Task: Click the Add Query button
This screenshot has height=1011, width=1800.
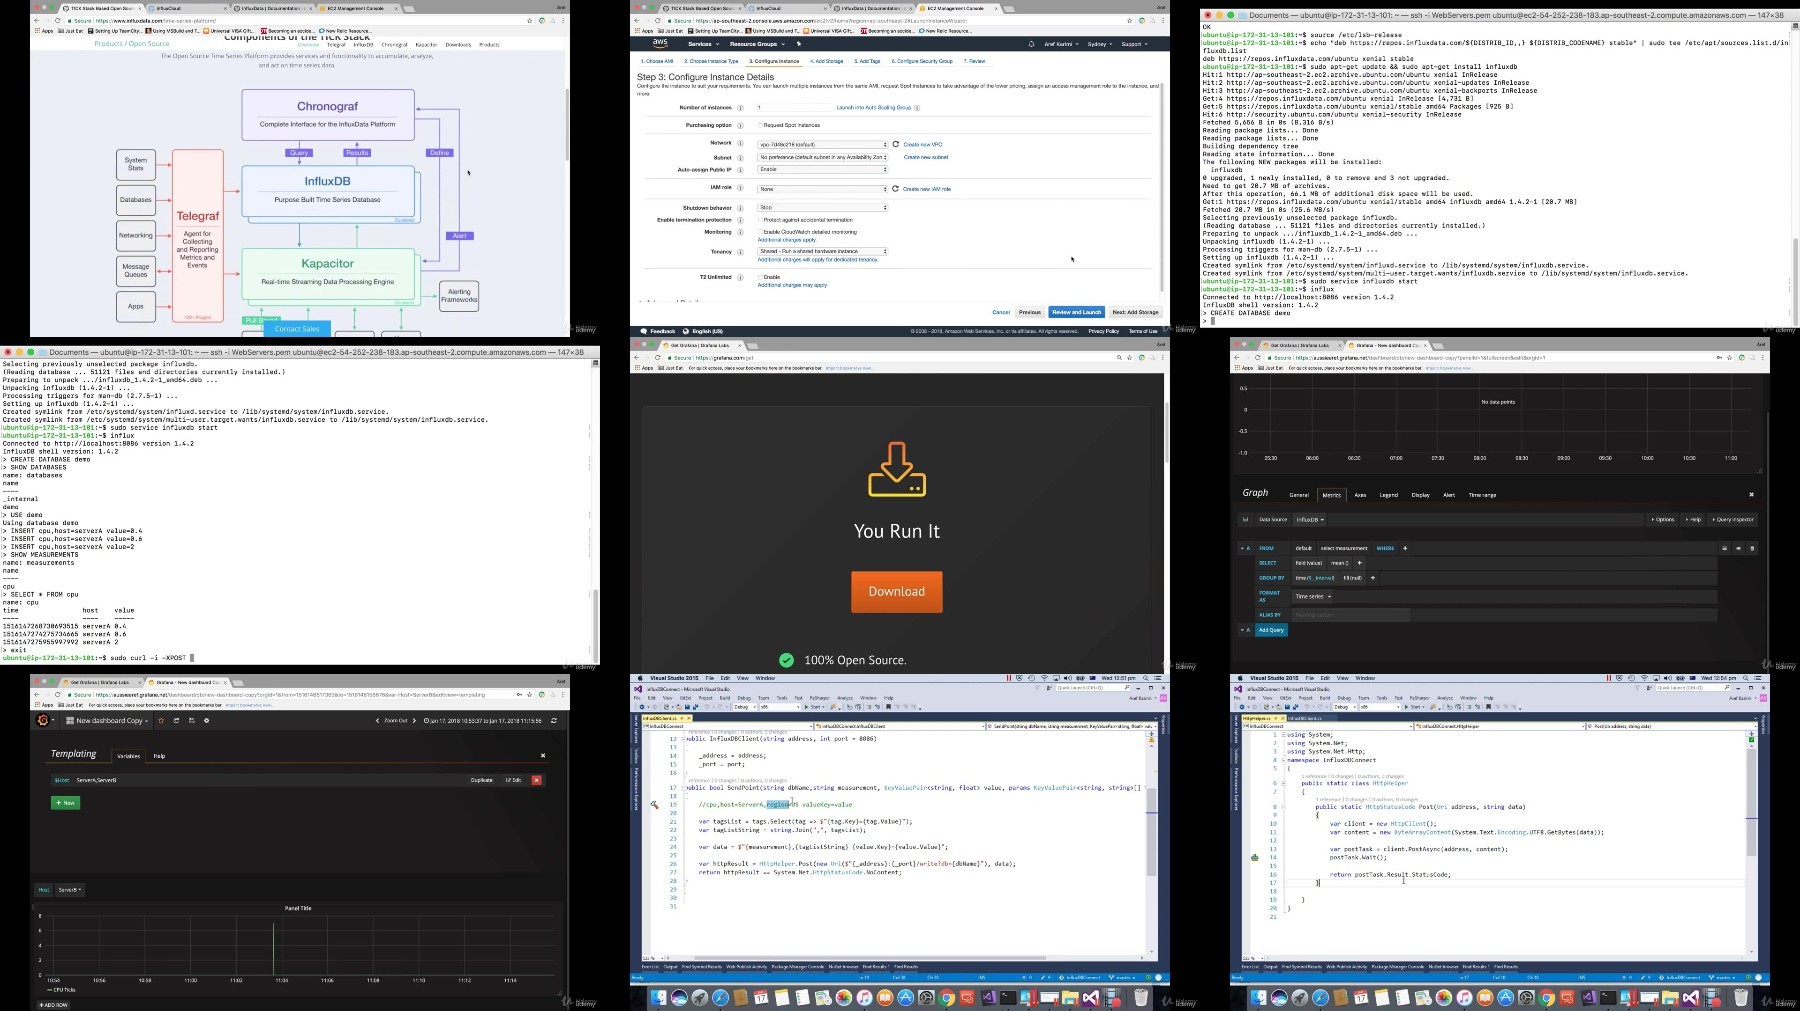Action: pos(1271,630)
